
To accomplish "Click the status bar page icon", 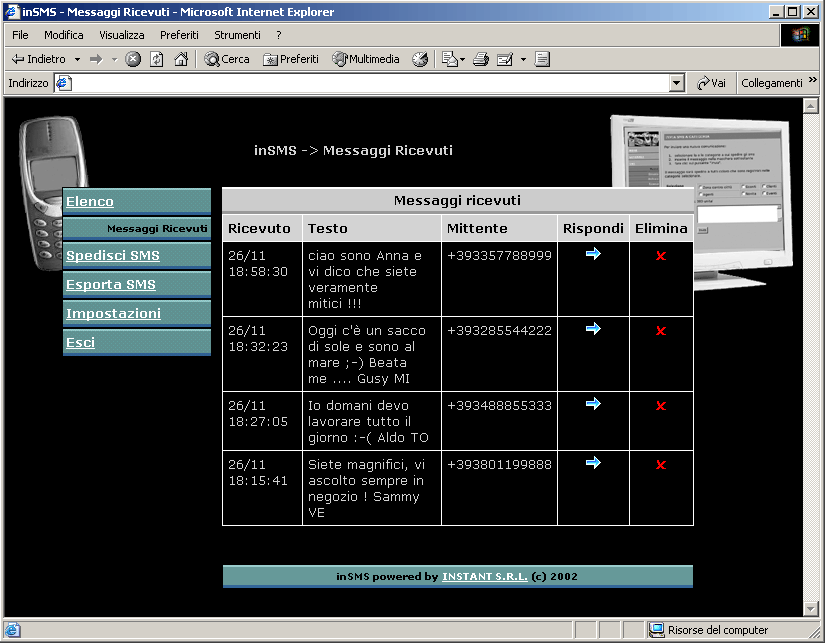I will 12,630.
